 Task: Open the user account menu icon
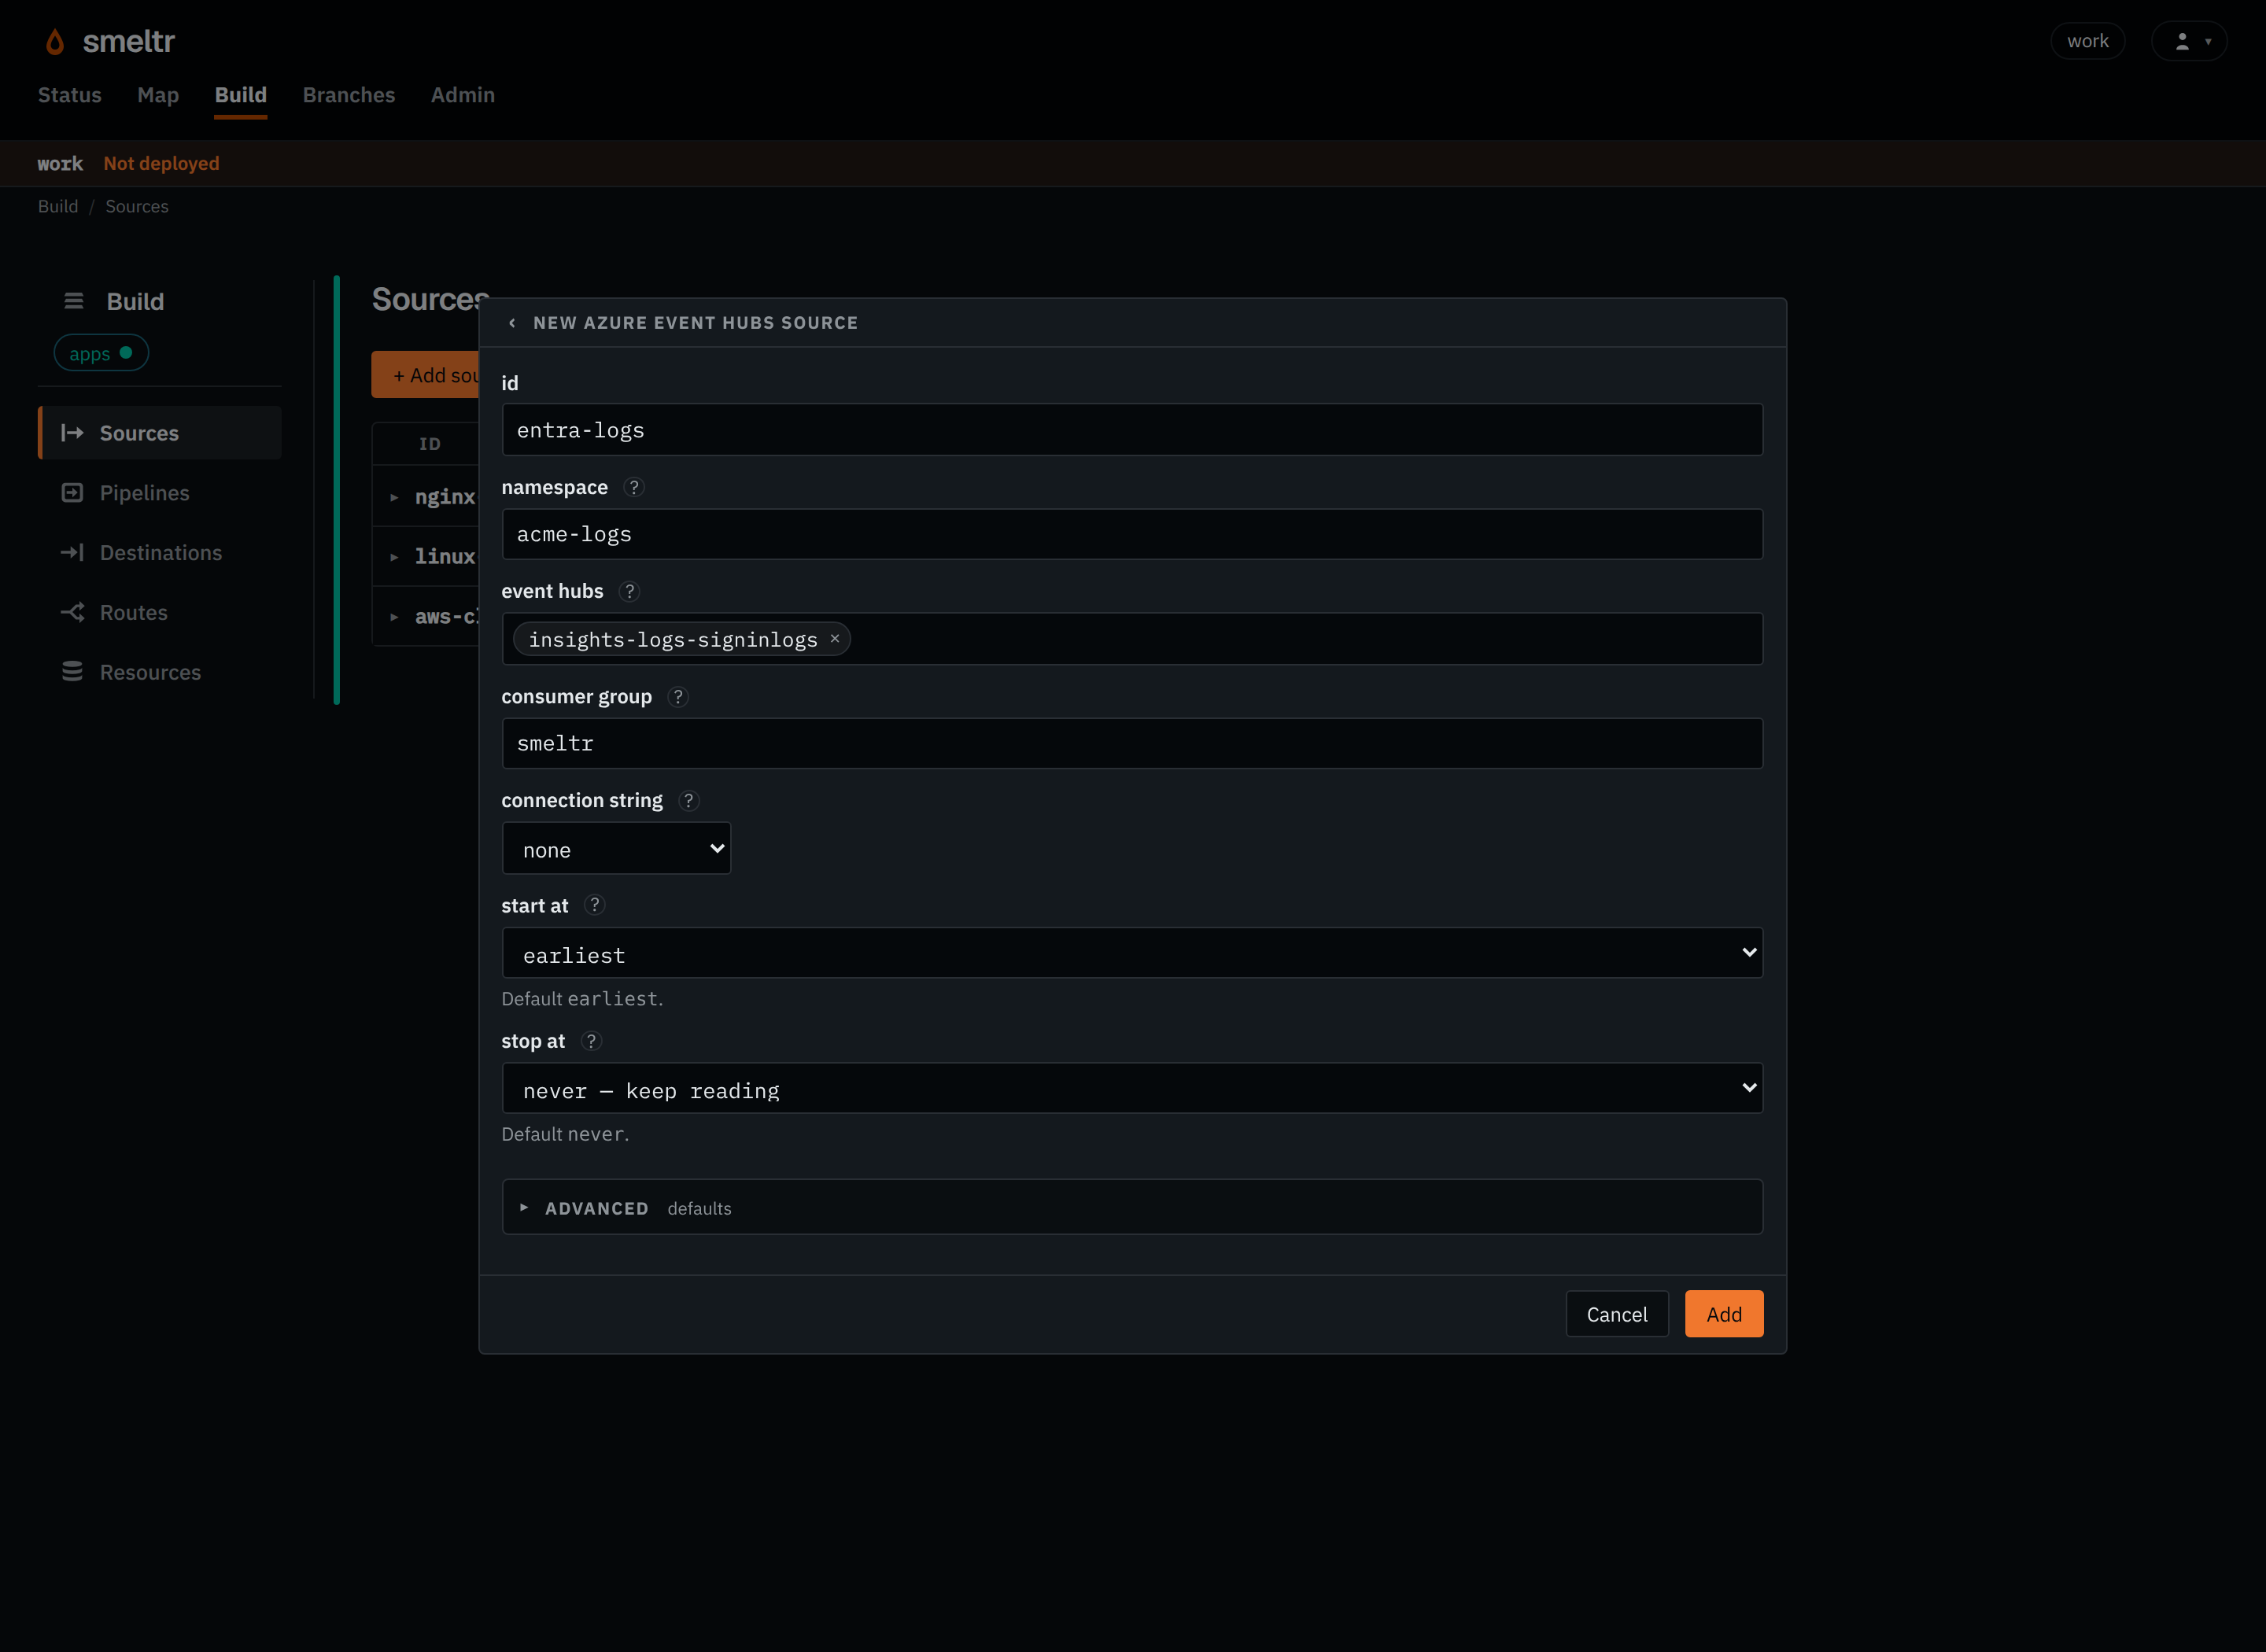(2188, 41)
